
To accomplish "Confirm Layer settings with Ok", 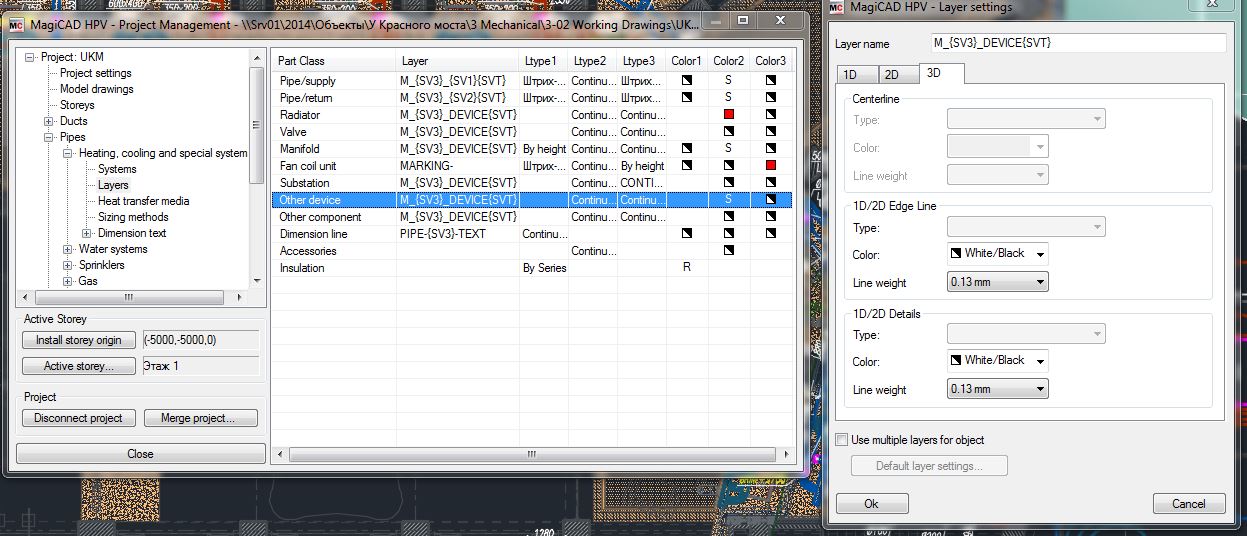I will pos(872,504).
